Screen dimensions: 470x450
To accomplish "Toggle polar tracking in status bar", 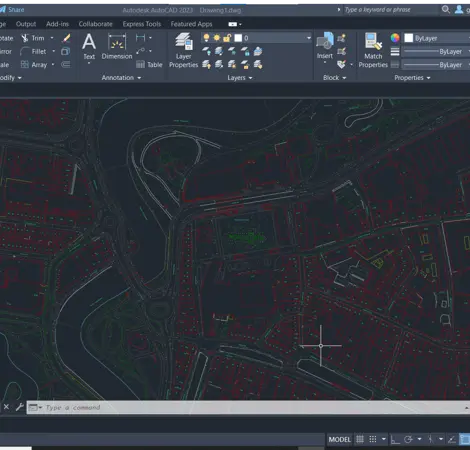I will coord(408,440).
